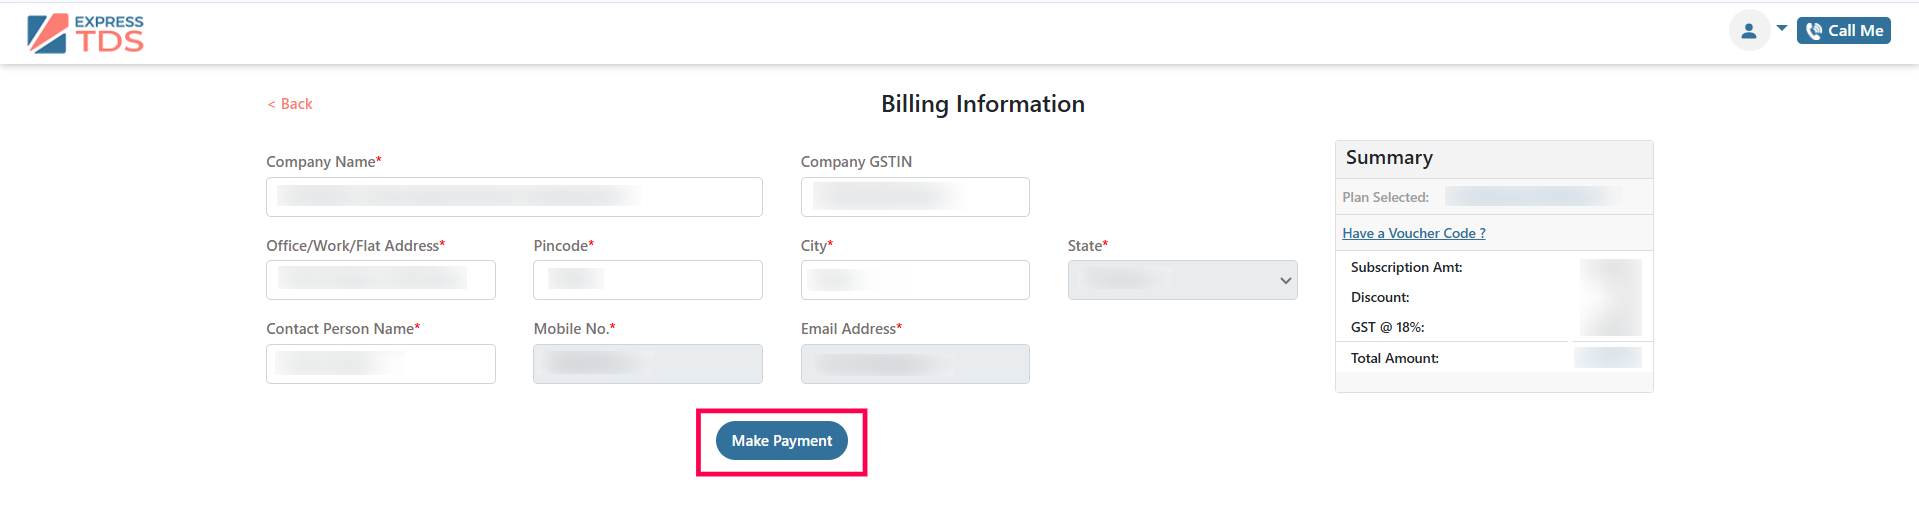
Task: Click the City input field
Action: [915, 280]
